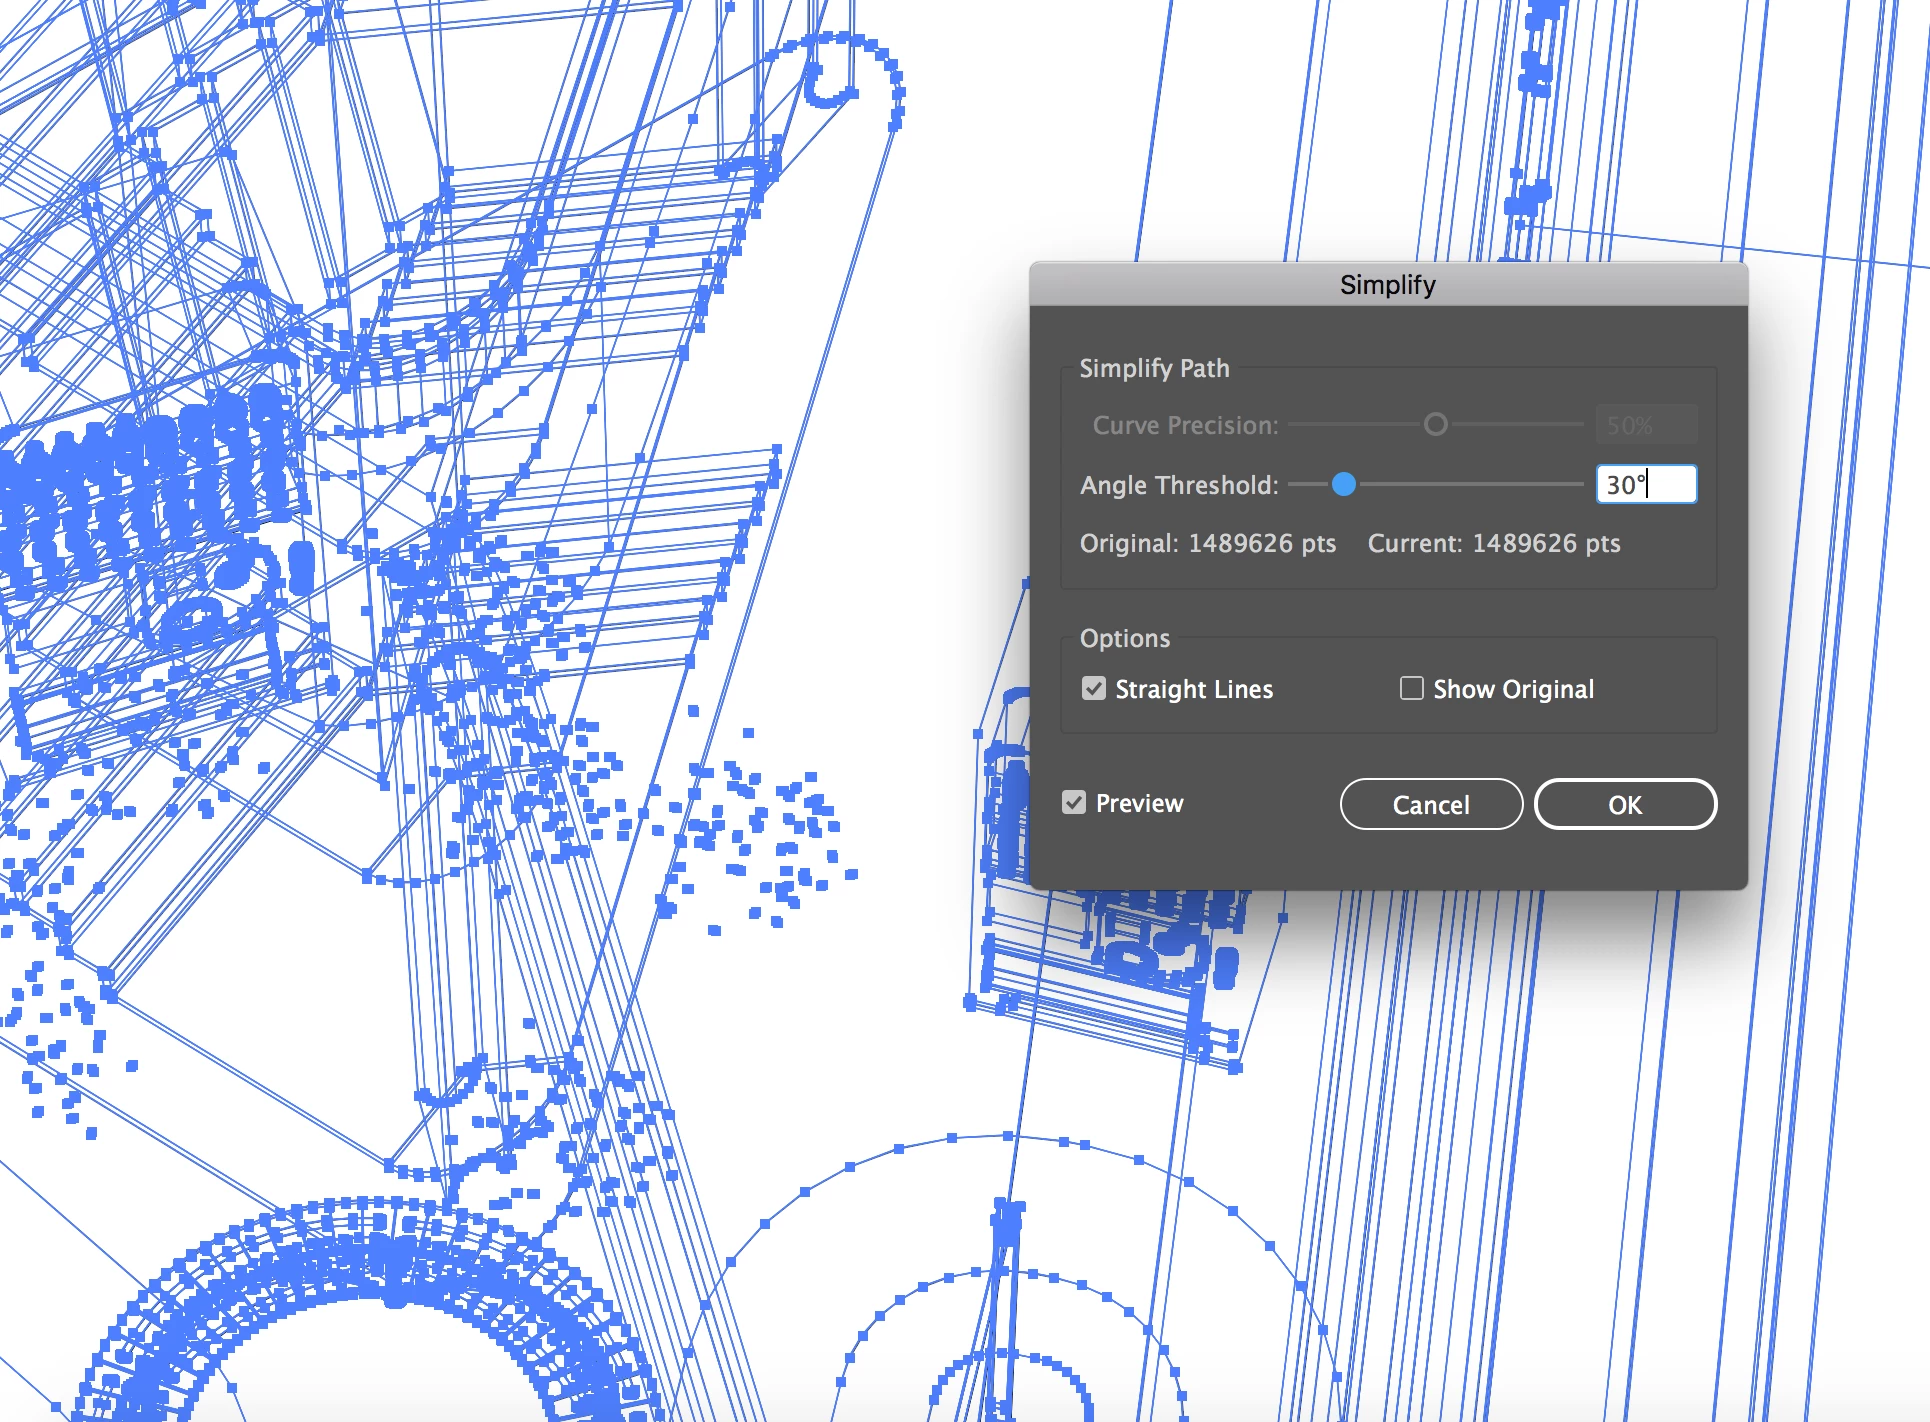Screen dimensions: 1930x1422
Task: Uncheck the Preview checkbox
Action: click(x=1074, y=803)
